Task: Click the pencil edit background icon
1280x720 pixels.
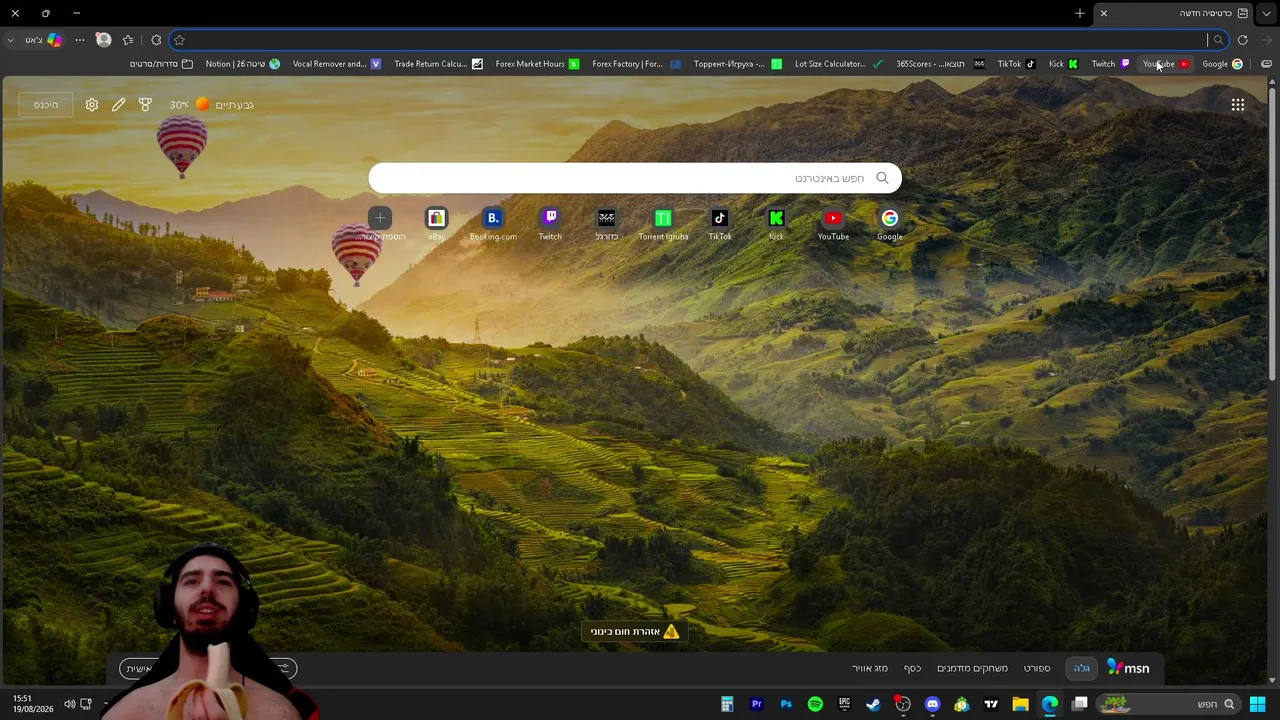Action: tap(119, 105)
